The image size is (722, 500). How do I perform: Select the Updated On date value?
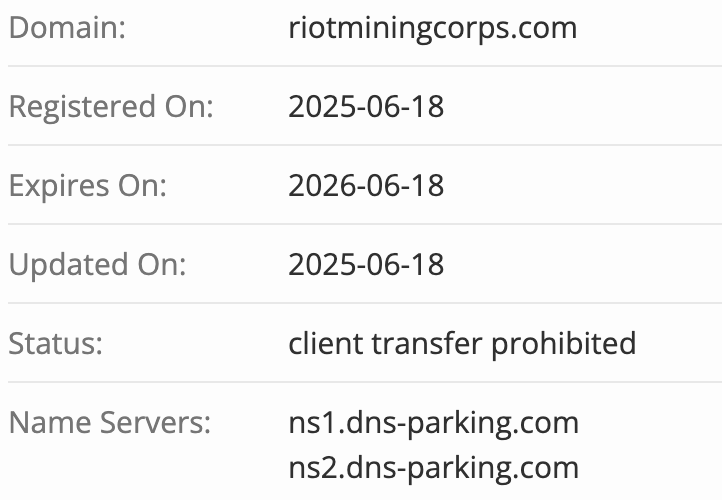pyautogui.click(x=366, y=265)
